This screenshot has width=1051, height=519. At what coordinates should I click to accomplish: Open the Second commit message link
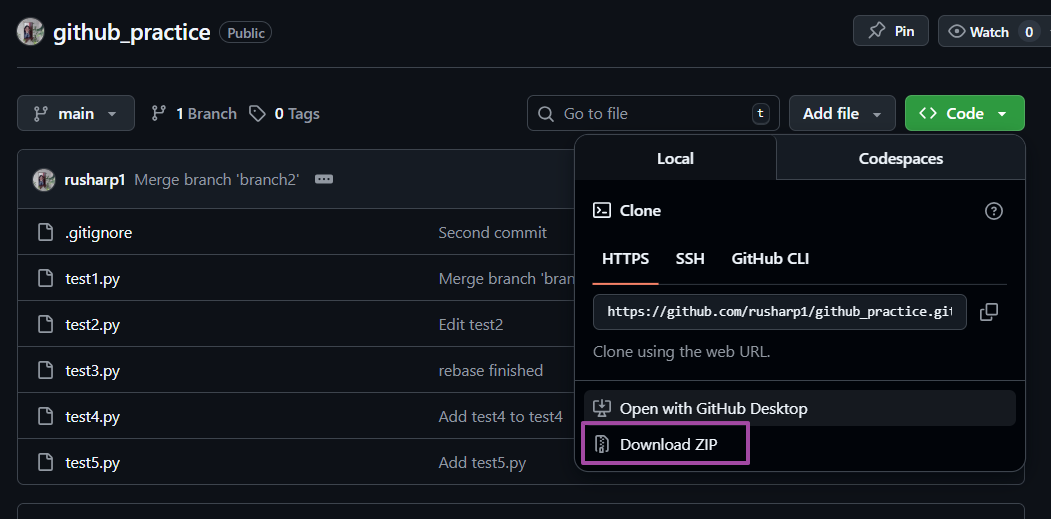pos(493,233)
